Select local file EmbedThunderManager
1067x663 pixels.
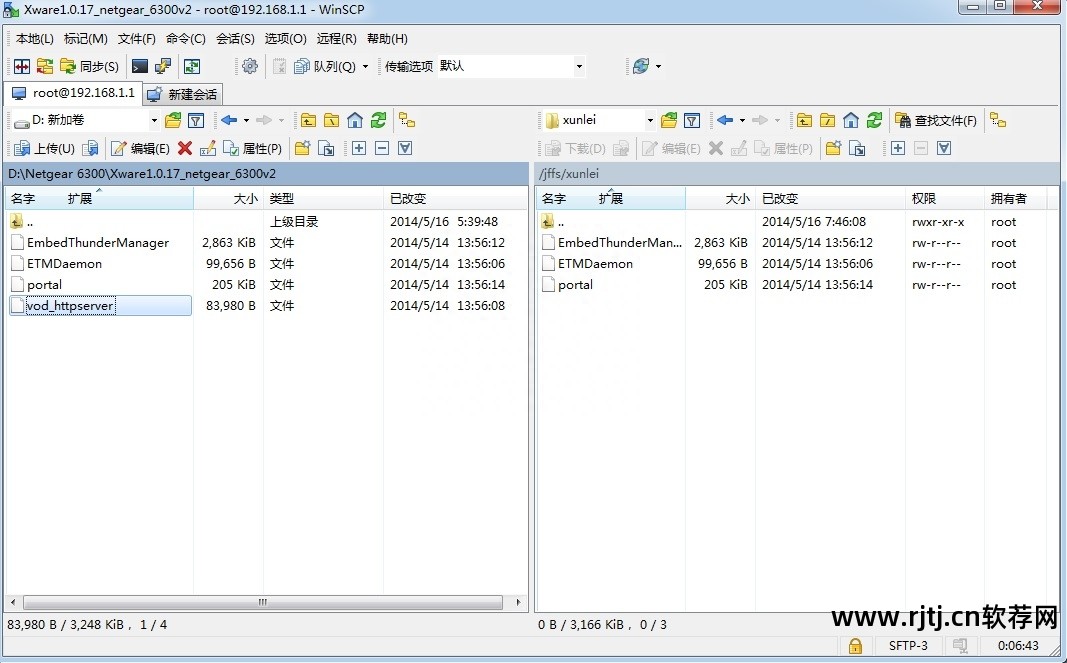(97, 242)
